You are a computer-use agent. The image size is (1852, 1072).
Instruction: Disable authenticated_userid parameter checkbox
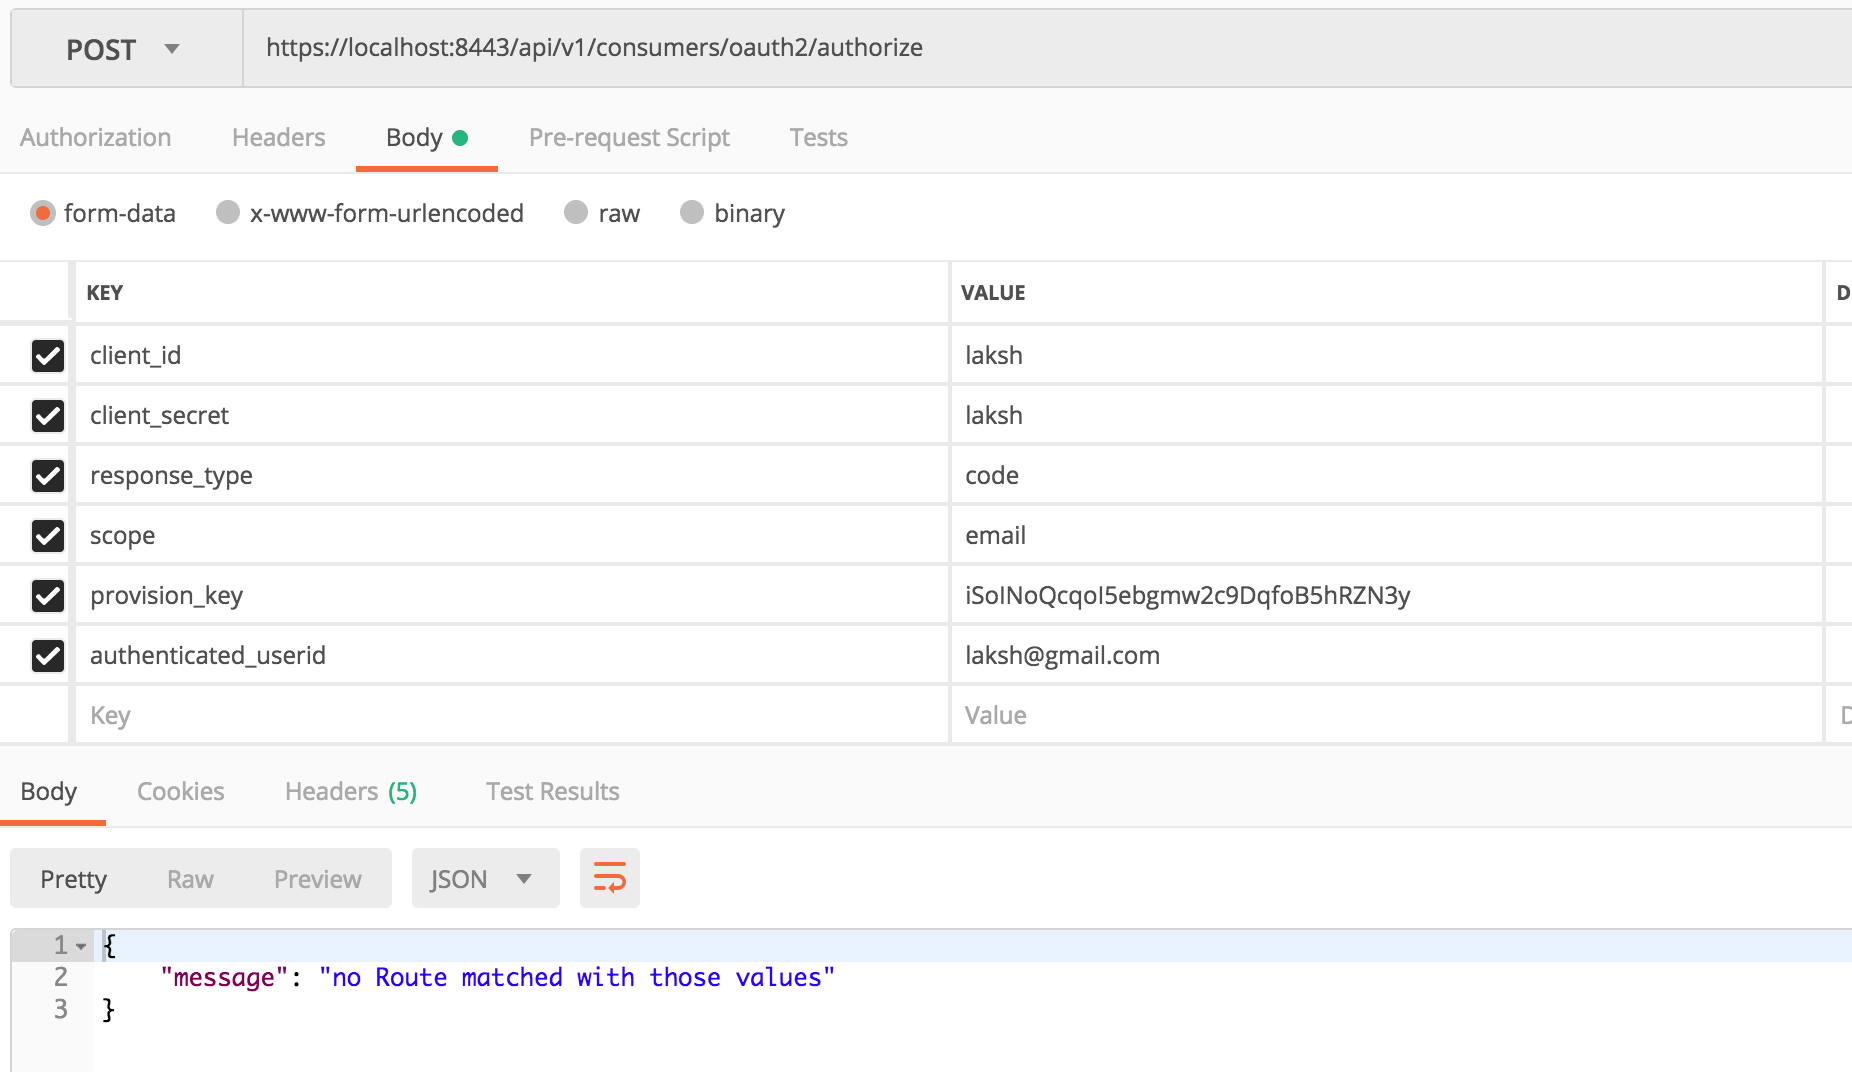tap(48, 655)
